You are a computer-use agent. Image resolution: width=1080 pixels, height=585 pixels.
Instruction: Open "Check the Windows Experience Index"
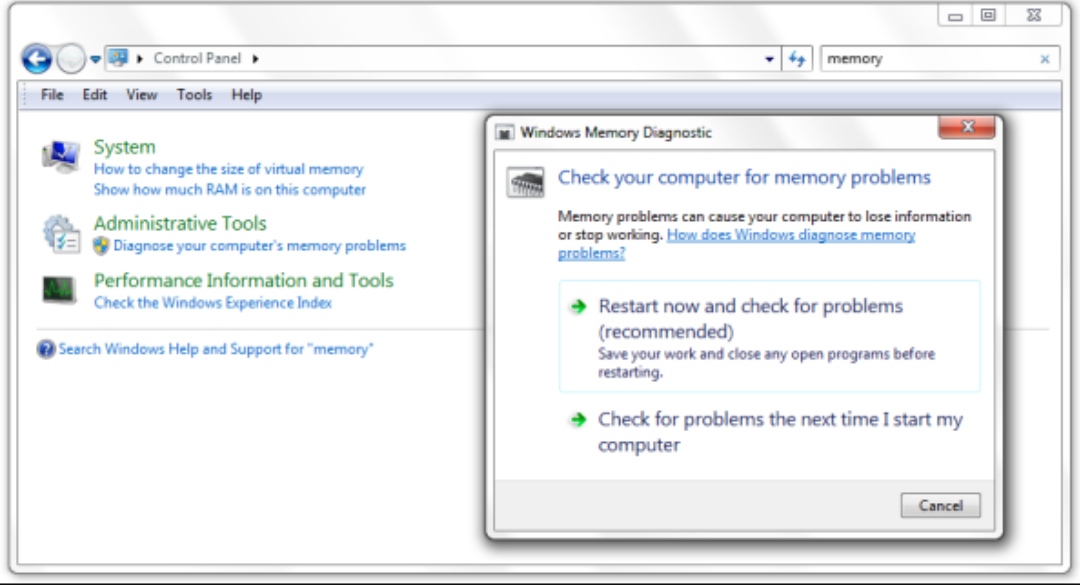point(213,302)
